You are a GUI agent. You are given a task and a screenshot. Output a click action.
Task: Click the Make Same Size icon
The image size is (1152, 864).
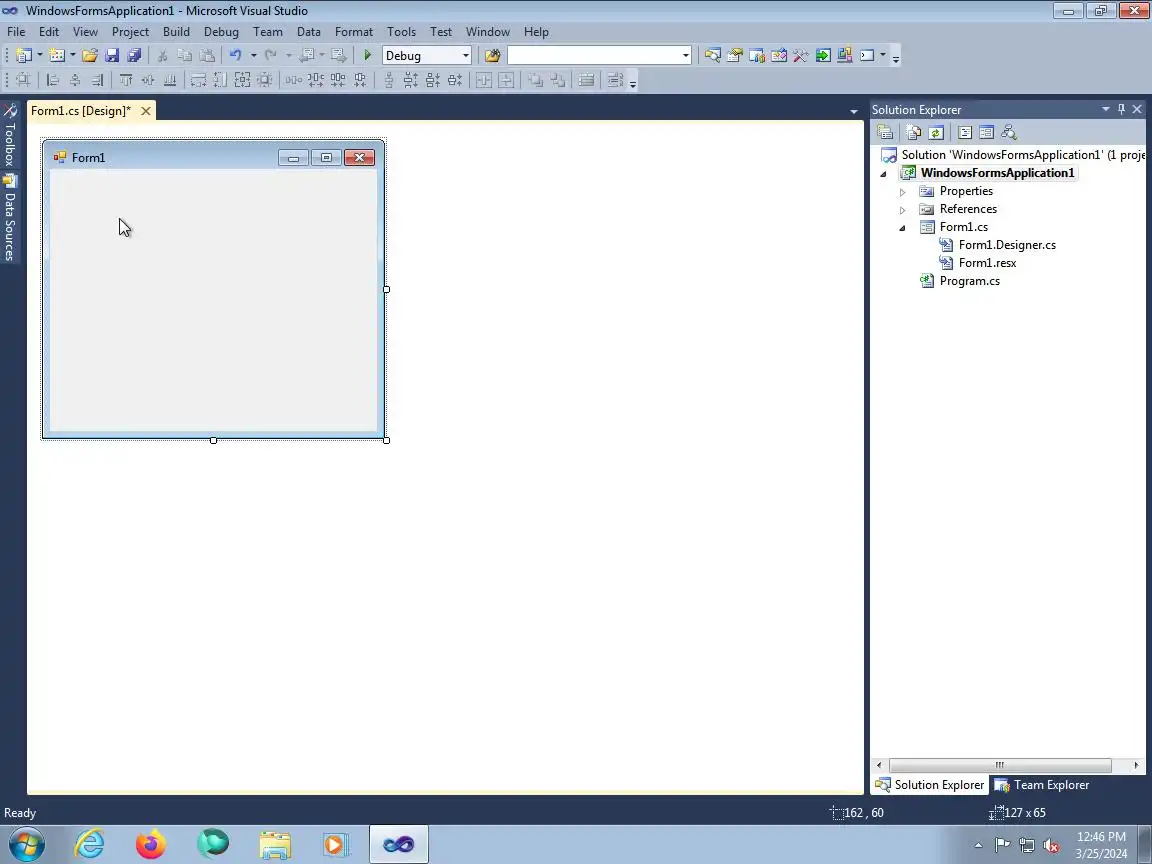pyautogui.click(x=242, y=80)
